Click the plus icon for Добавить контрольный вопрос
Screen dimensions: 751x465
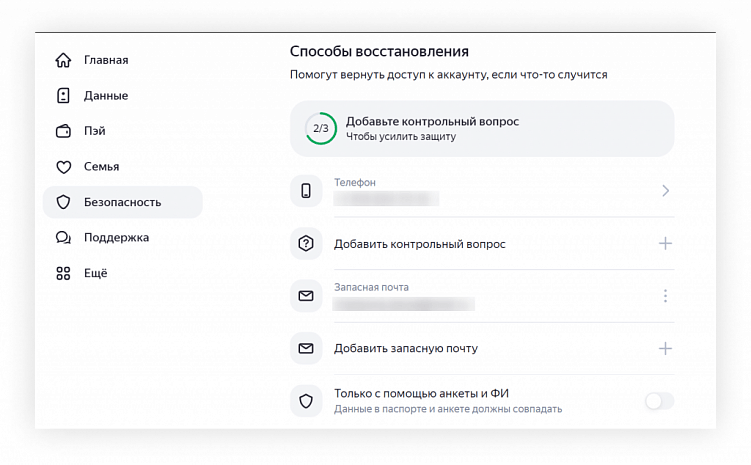[x=665, y=243]
